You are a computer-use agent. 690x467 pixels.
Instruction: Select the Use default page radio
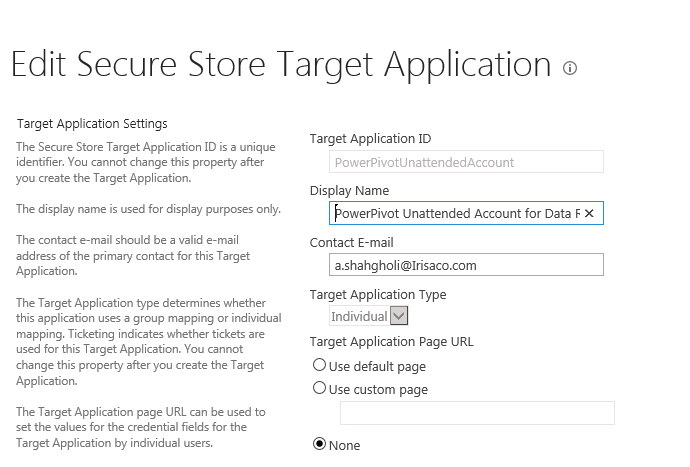[x=319, y=365]
